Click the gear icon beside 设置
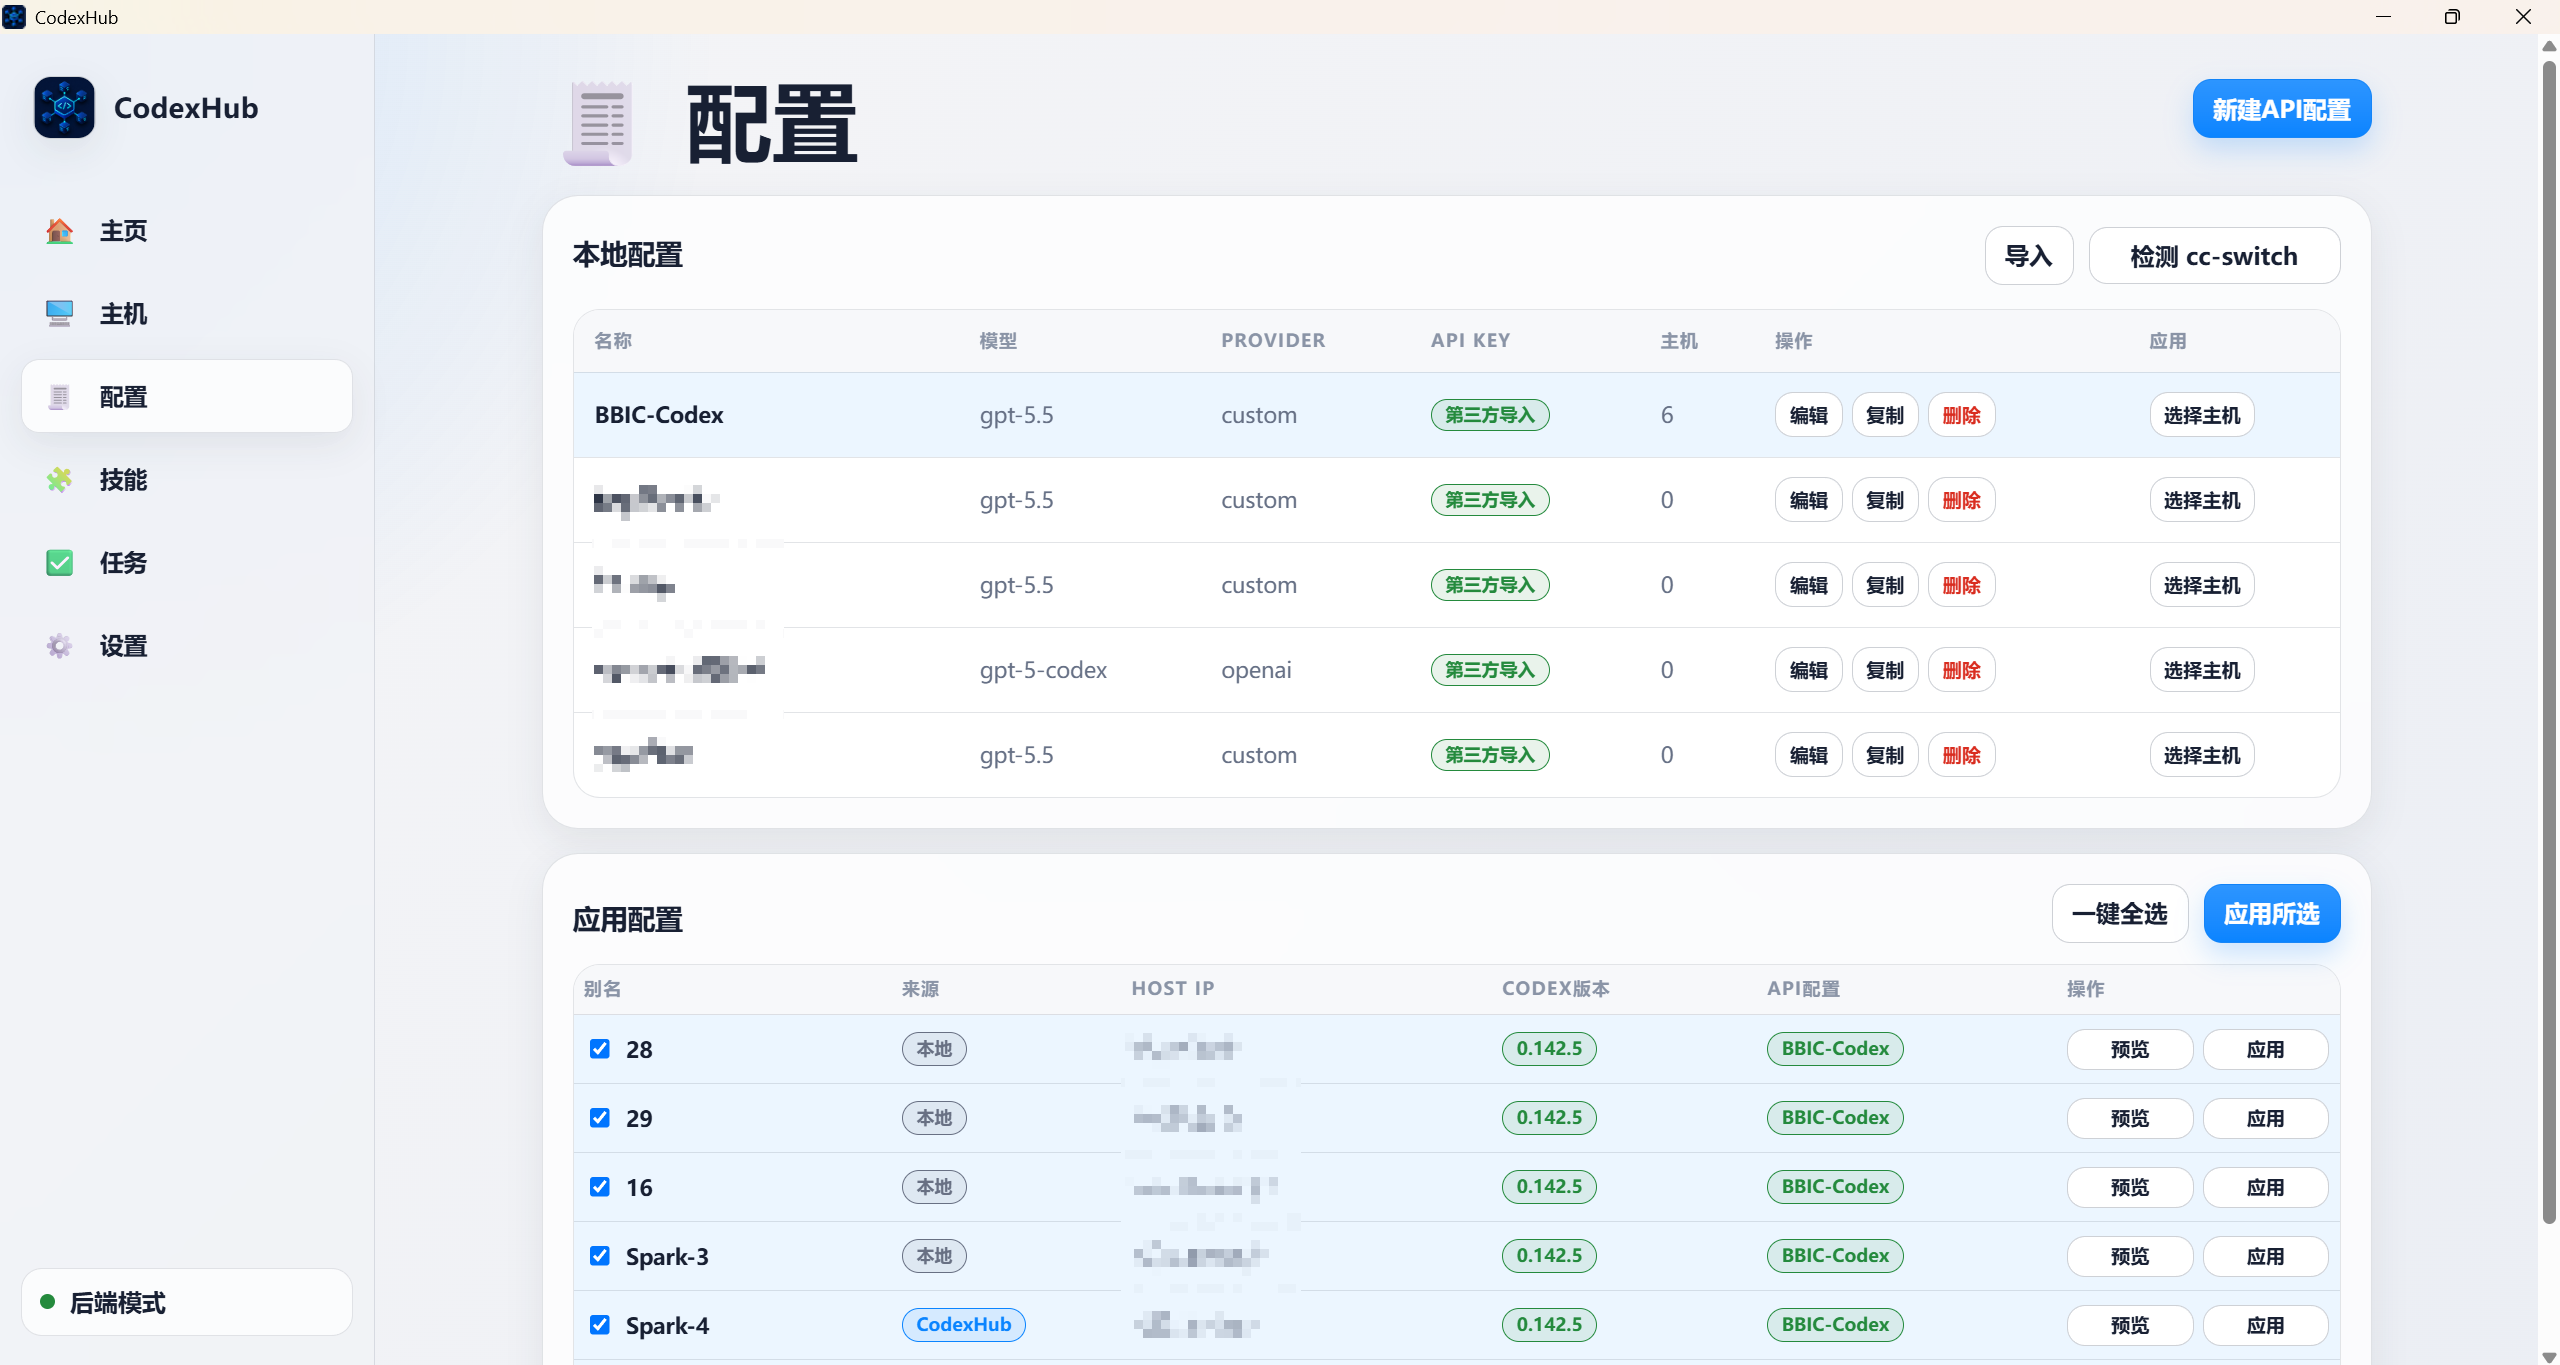 click(59, 646)
